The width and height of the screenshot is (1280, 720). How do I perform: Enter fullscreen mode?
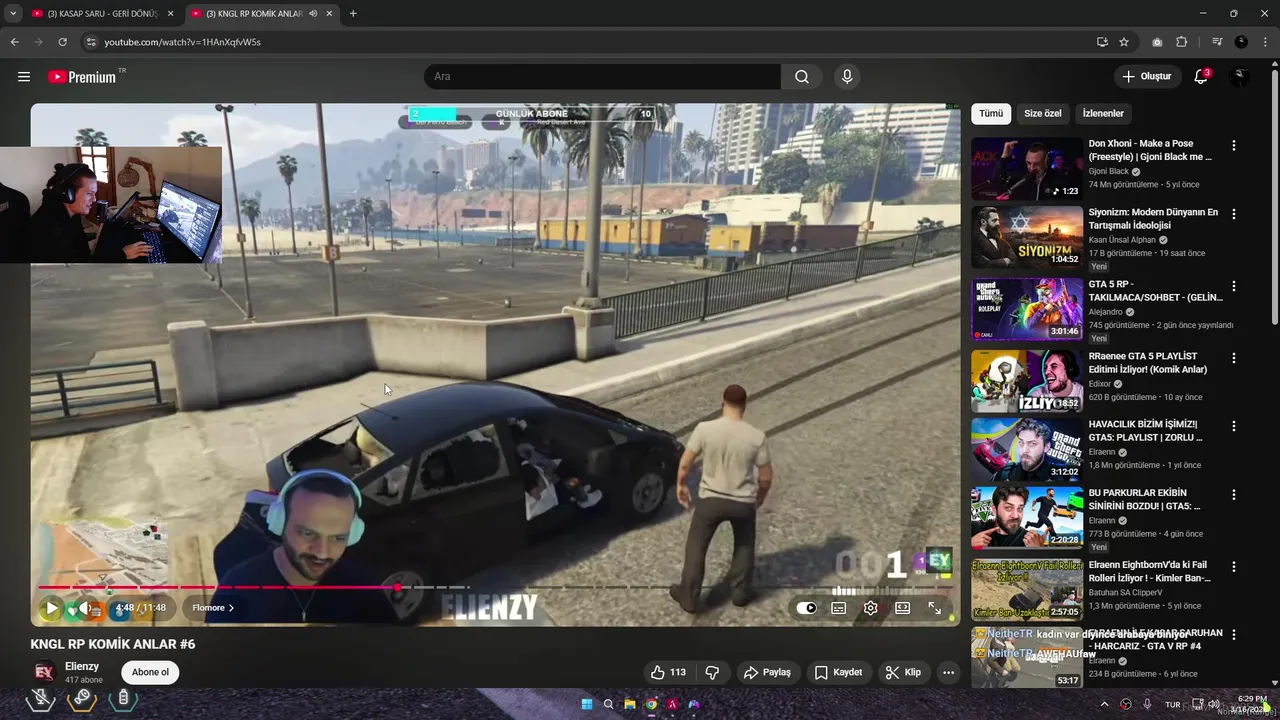[935, 608]
